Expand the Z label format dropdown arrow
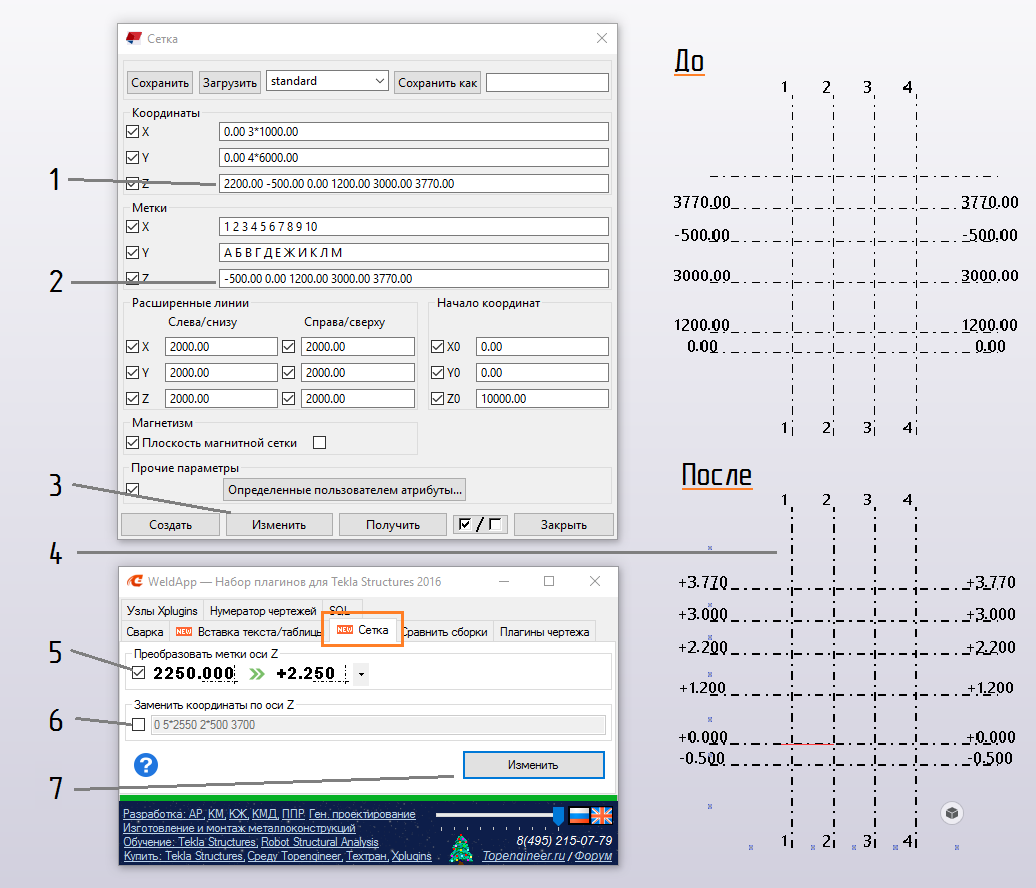 tap(361, 675)
